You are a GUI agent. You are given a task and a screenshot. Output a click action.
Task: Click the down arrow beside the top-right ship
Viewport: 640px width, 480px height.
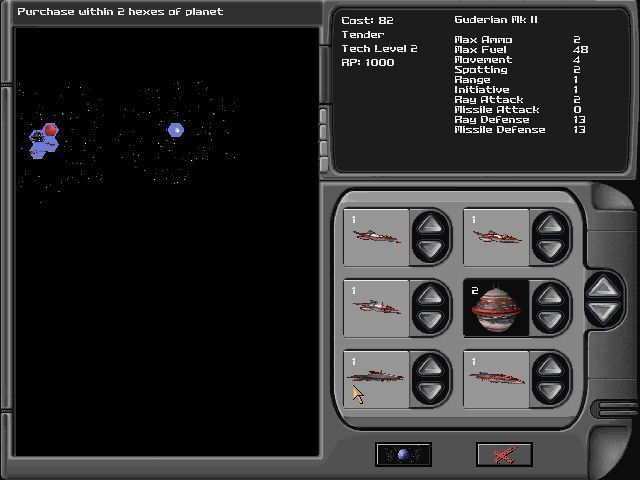(x=551, y=249)
